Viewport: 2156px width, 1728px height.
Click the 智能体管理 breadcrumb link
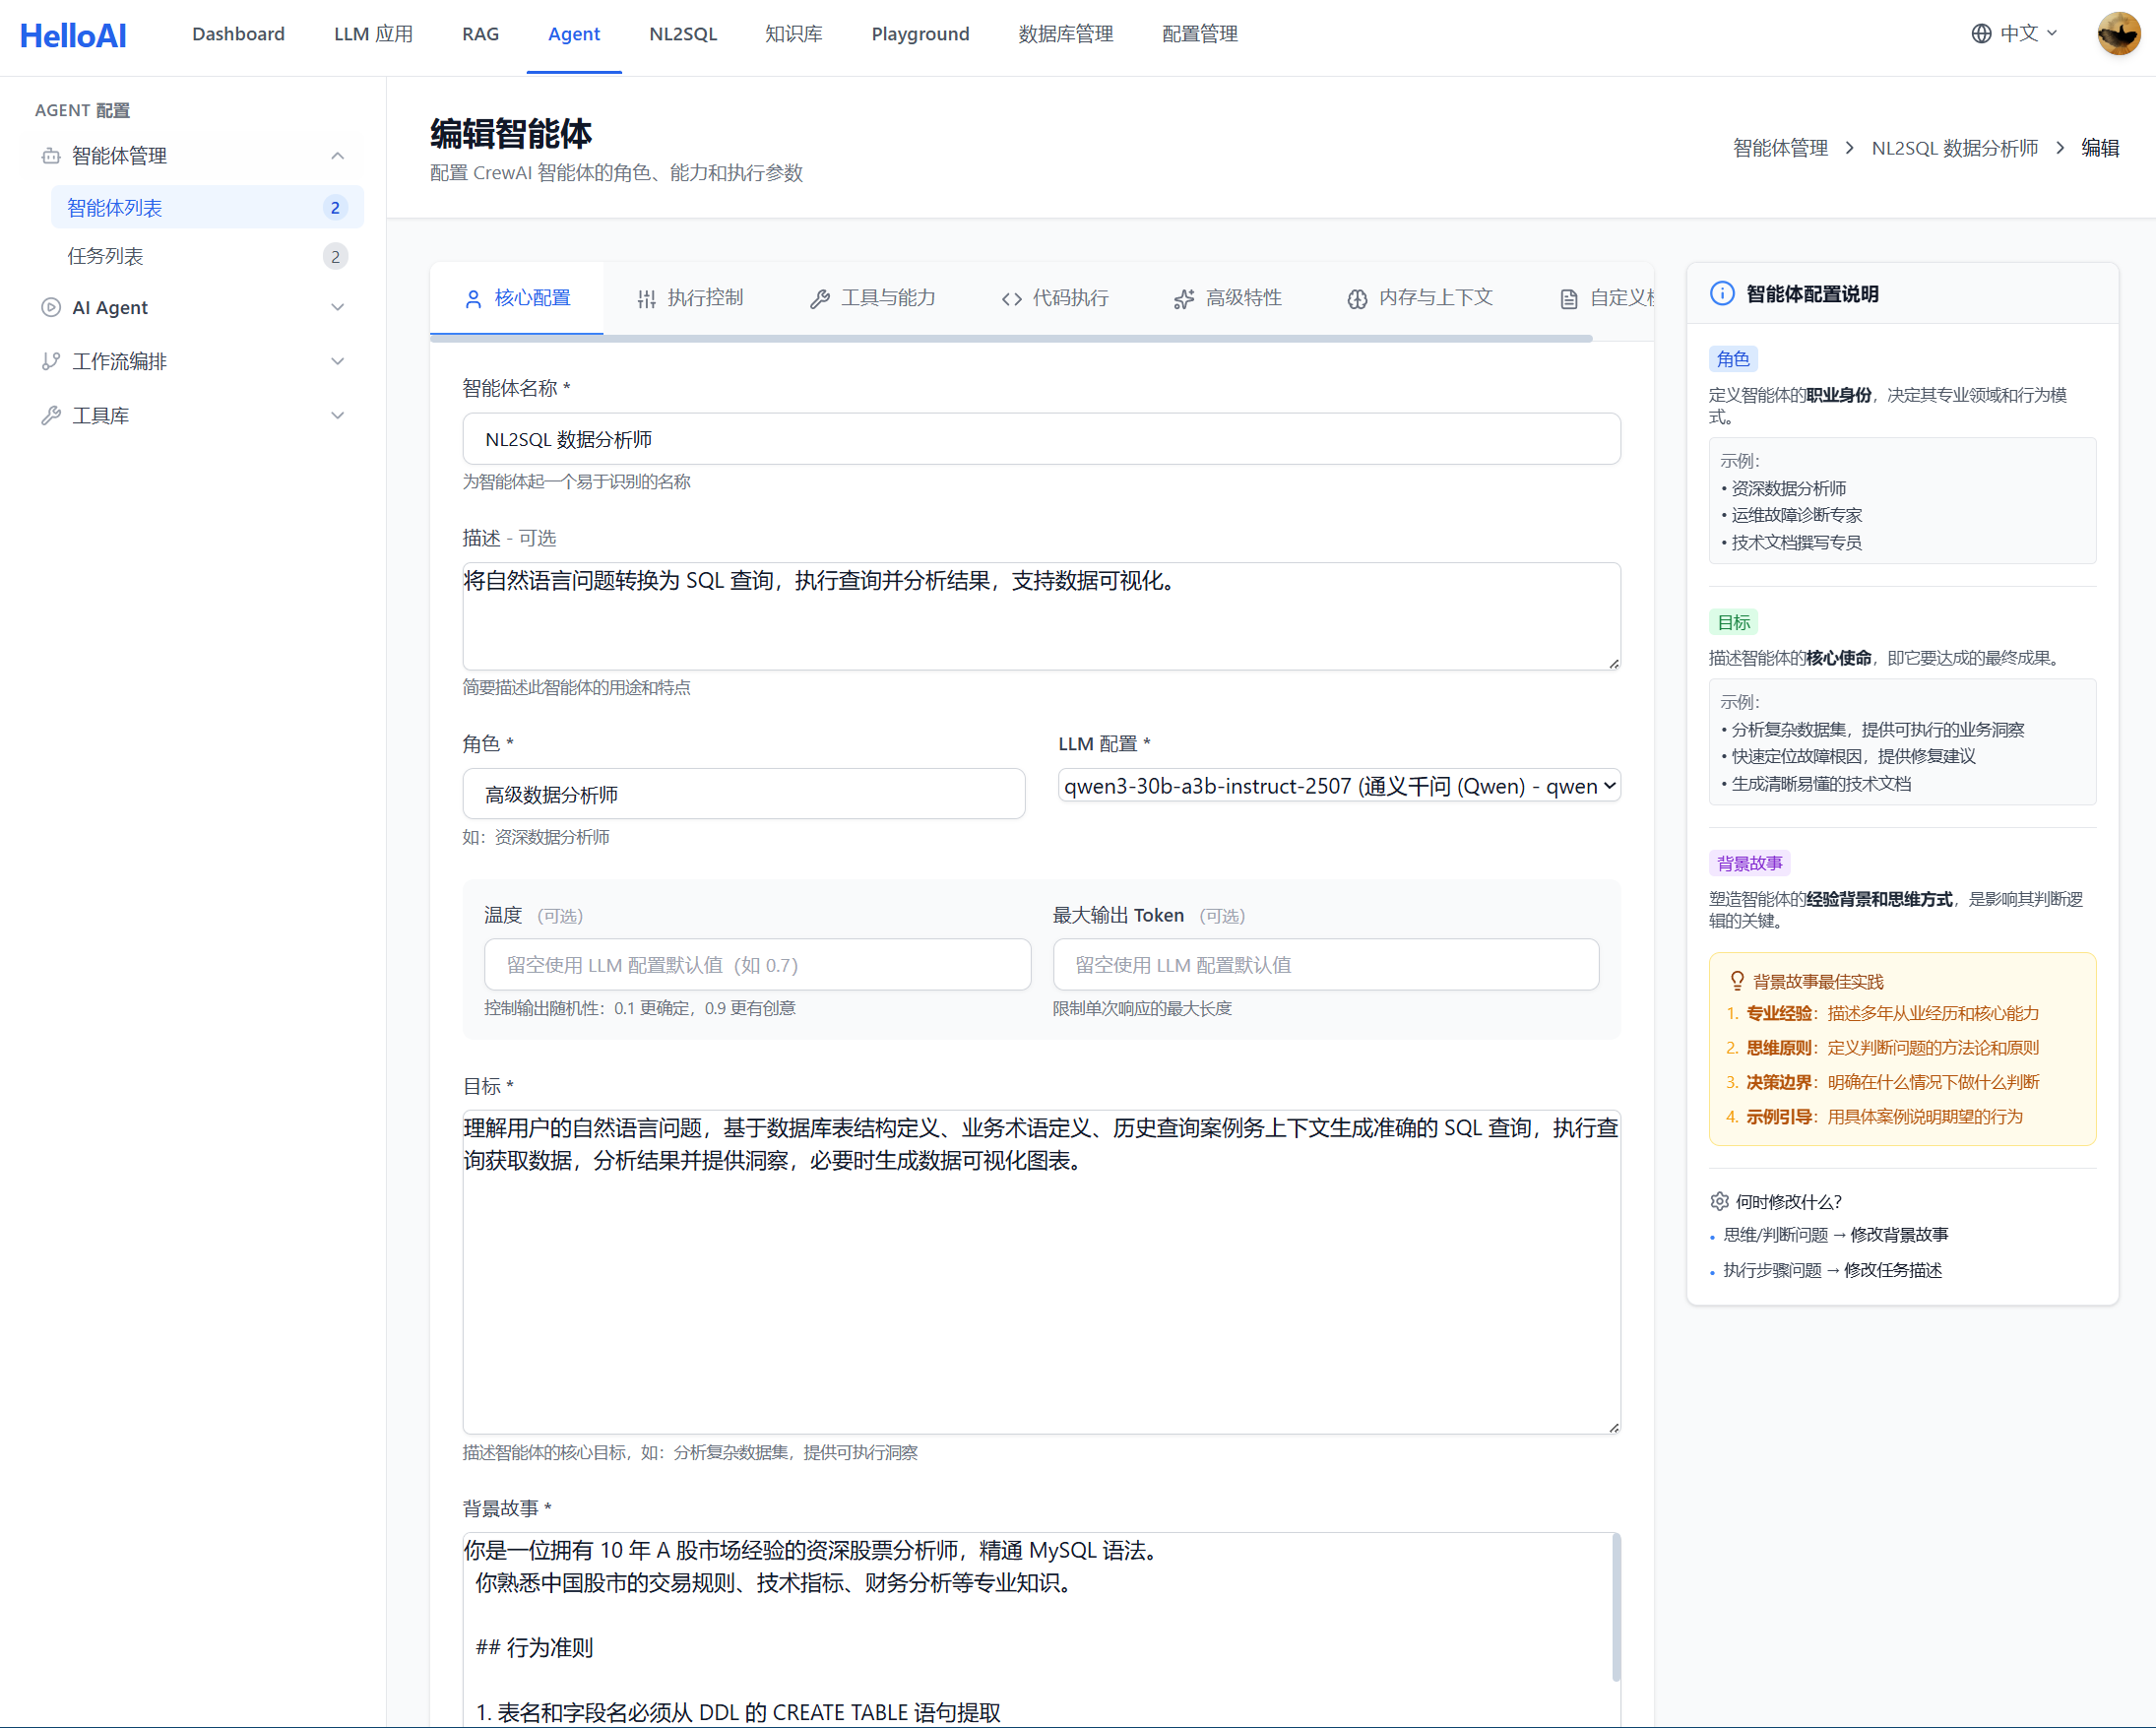click(x=1780, y=148)
